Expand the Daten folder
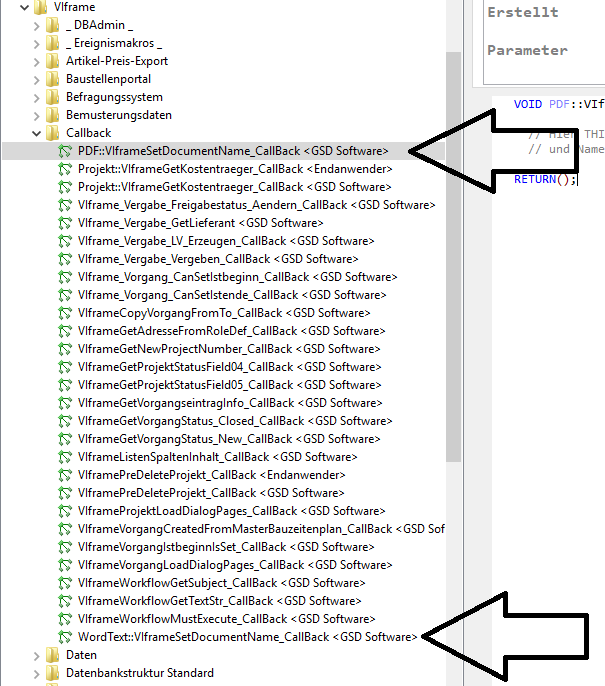The width and height of the screenshot is (605, 686). point(37,655)
